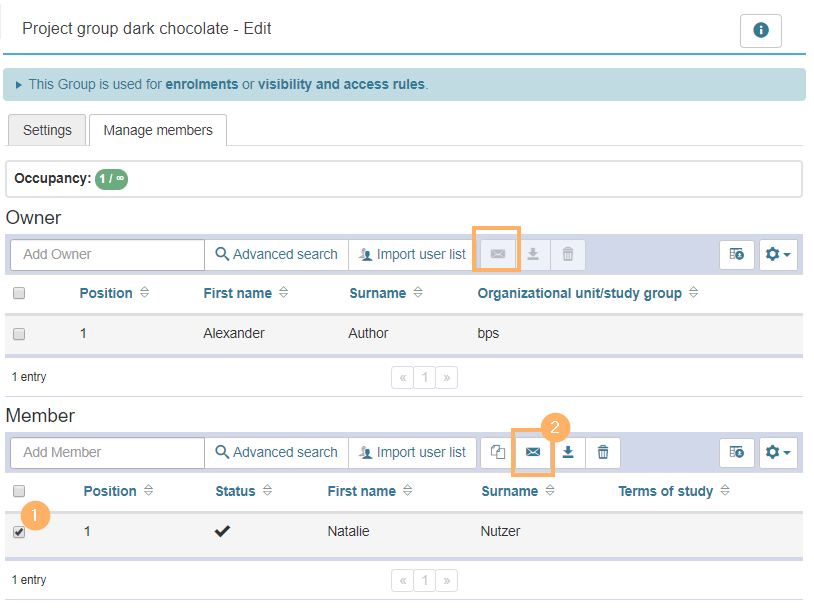
Task: Open the Manage members tab
Action: pos(158,130)
